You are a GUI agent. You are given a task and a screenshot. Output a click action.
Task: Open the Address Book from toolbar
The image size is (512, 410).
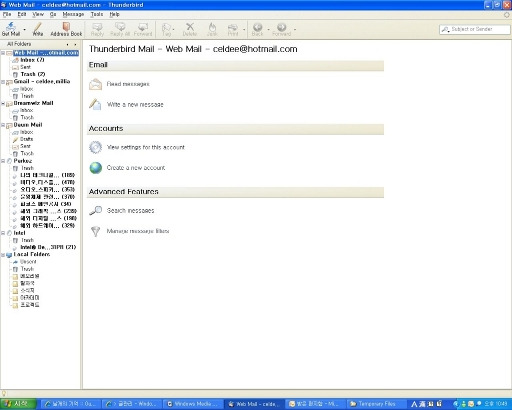pyautogui.click(x=66, y=29)
